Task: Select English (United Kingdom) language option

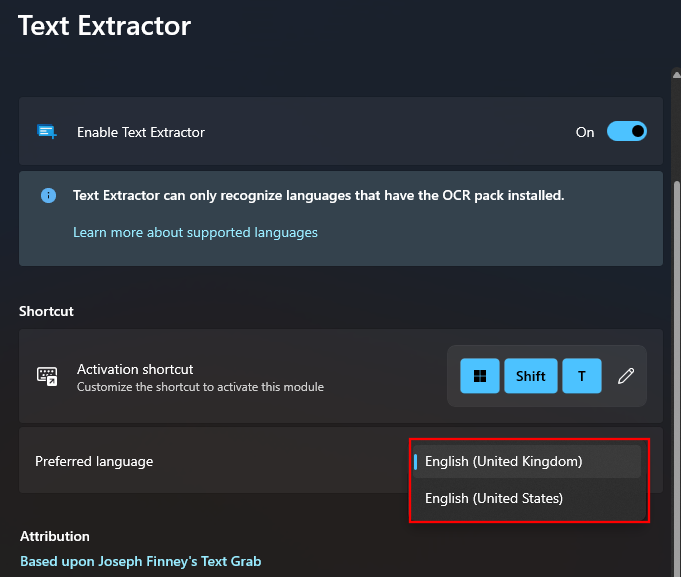Action: point(503,461)
